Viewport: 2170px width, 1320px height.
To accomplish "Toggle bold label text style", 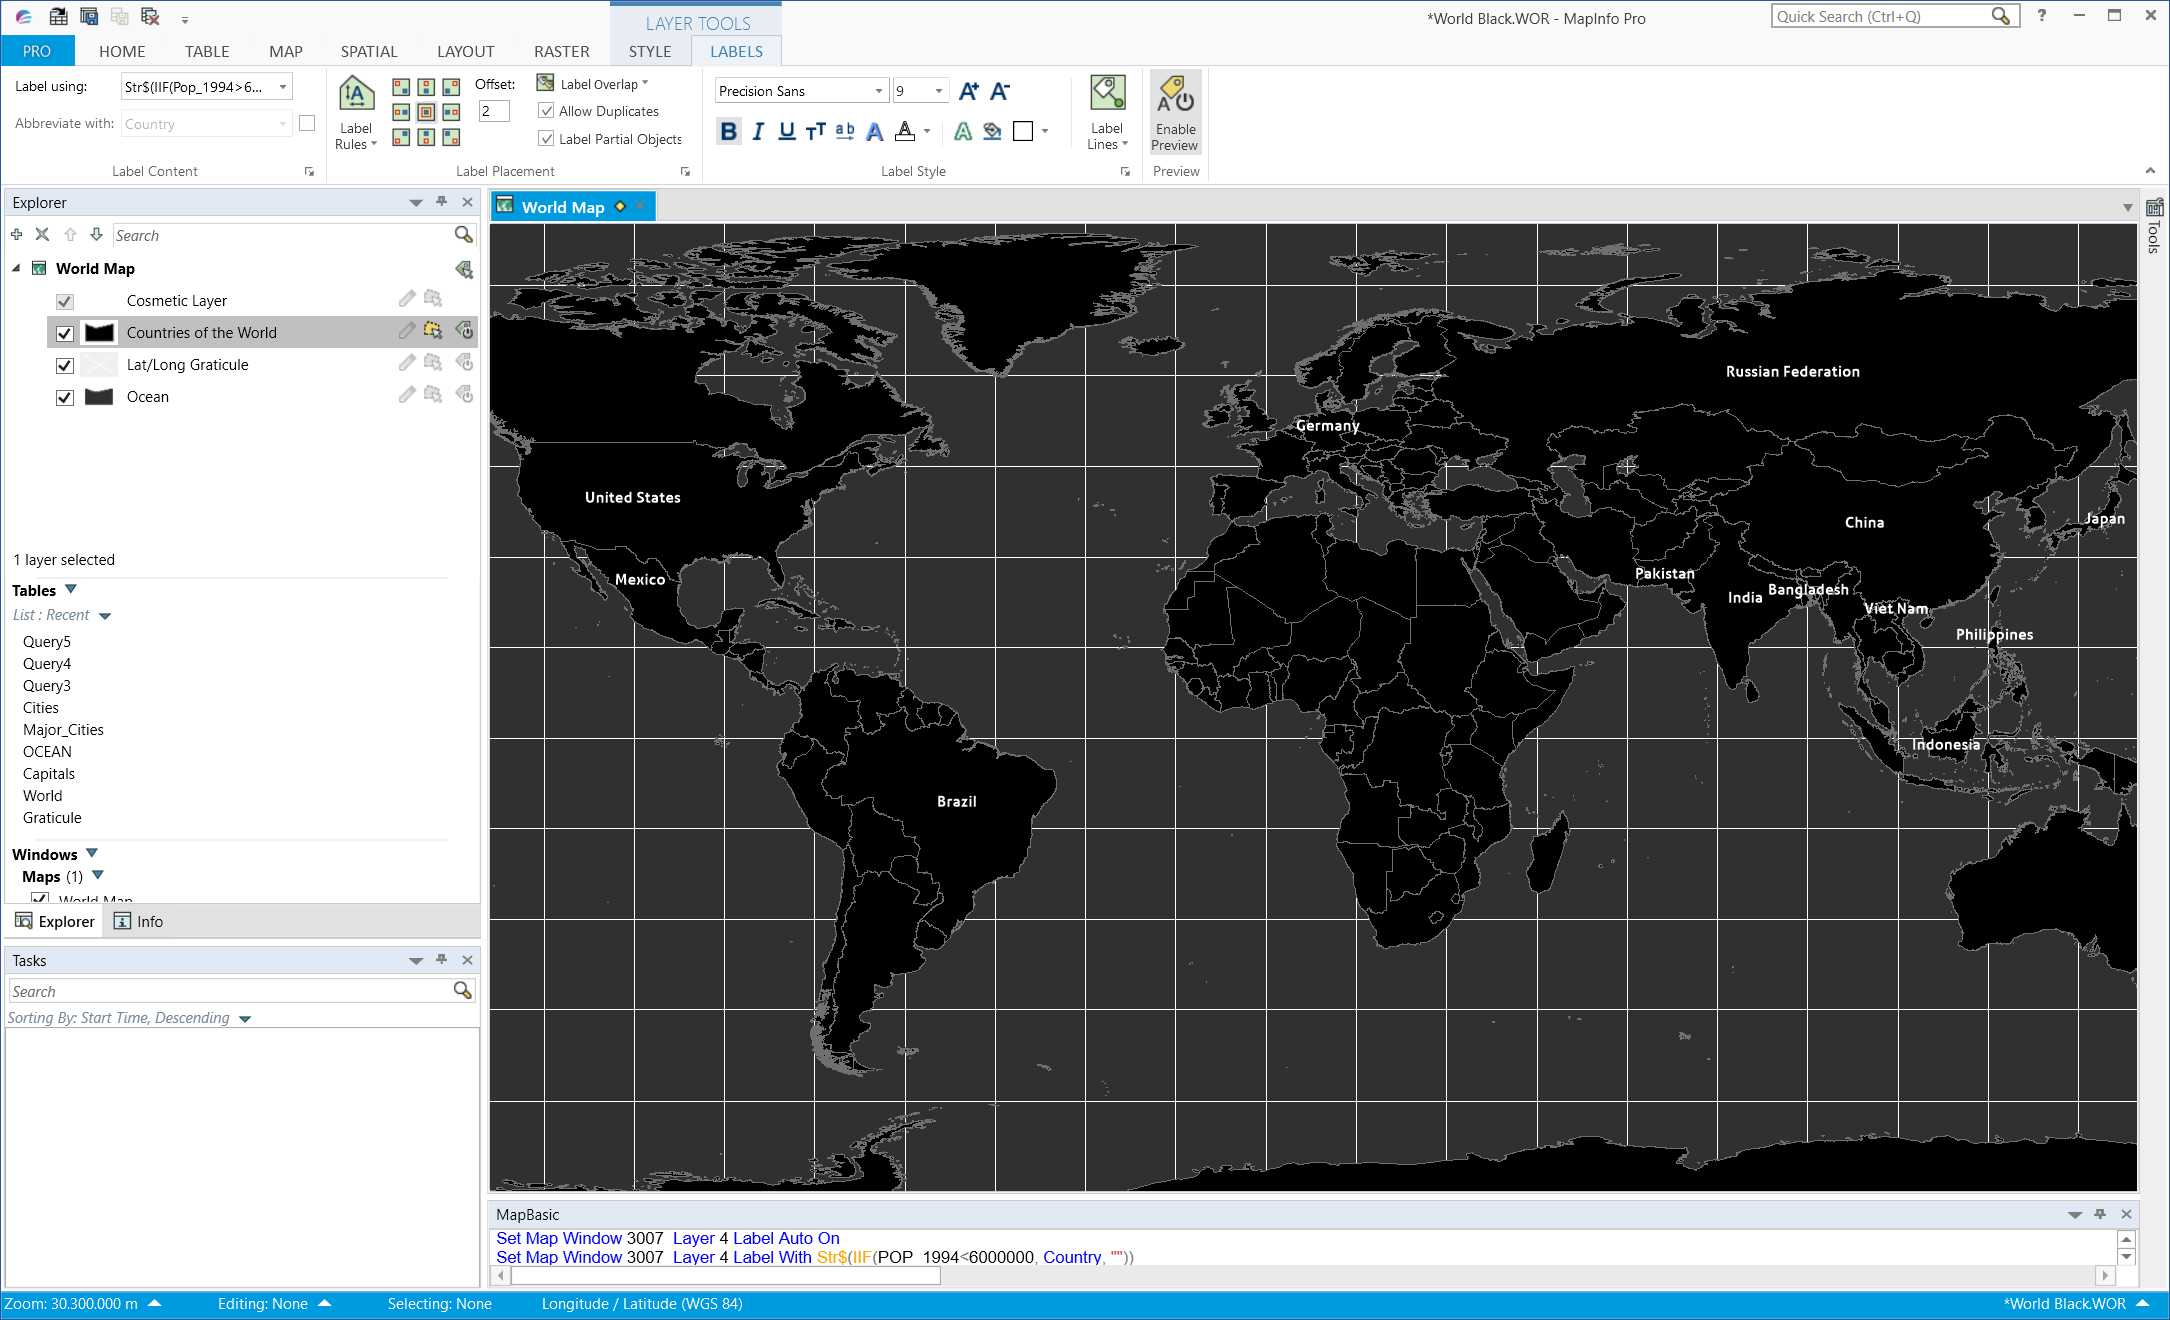I will click(729, 131).
